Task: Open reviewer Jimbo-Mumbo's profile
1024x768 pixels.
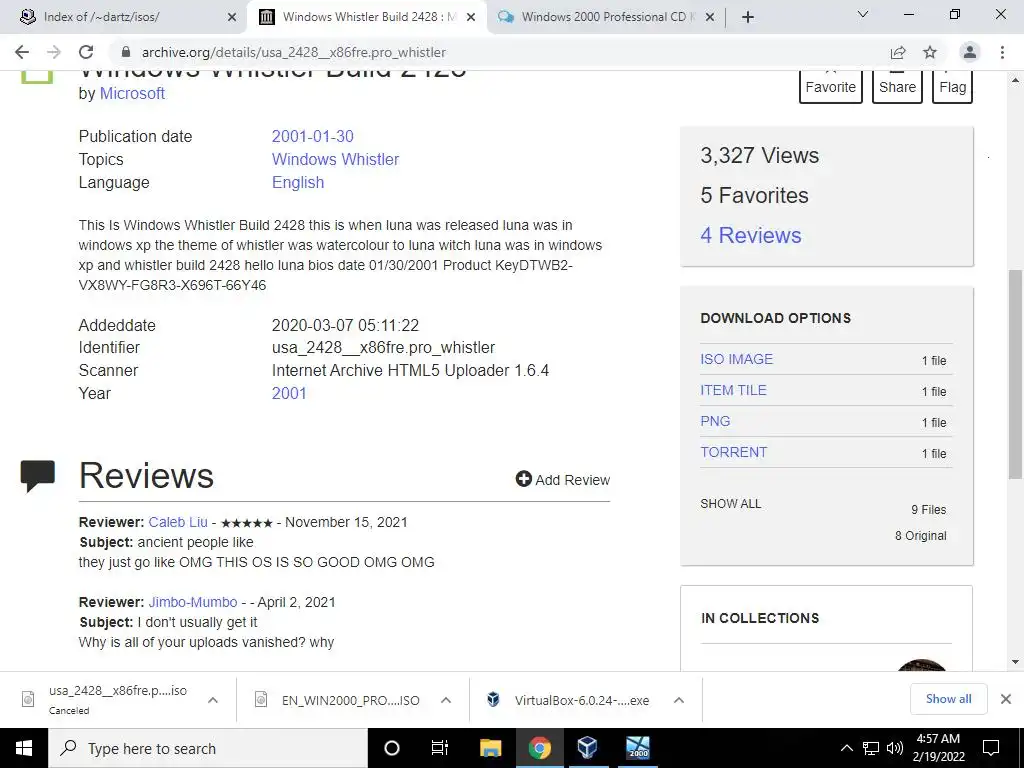Action: (x=193, y=602)
